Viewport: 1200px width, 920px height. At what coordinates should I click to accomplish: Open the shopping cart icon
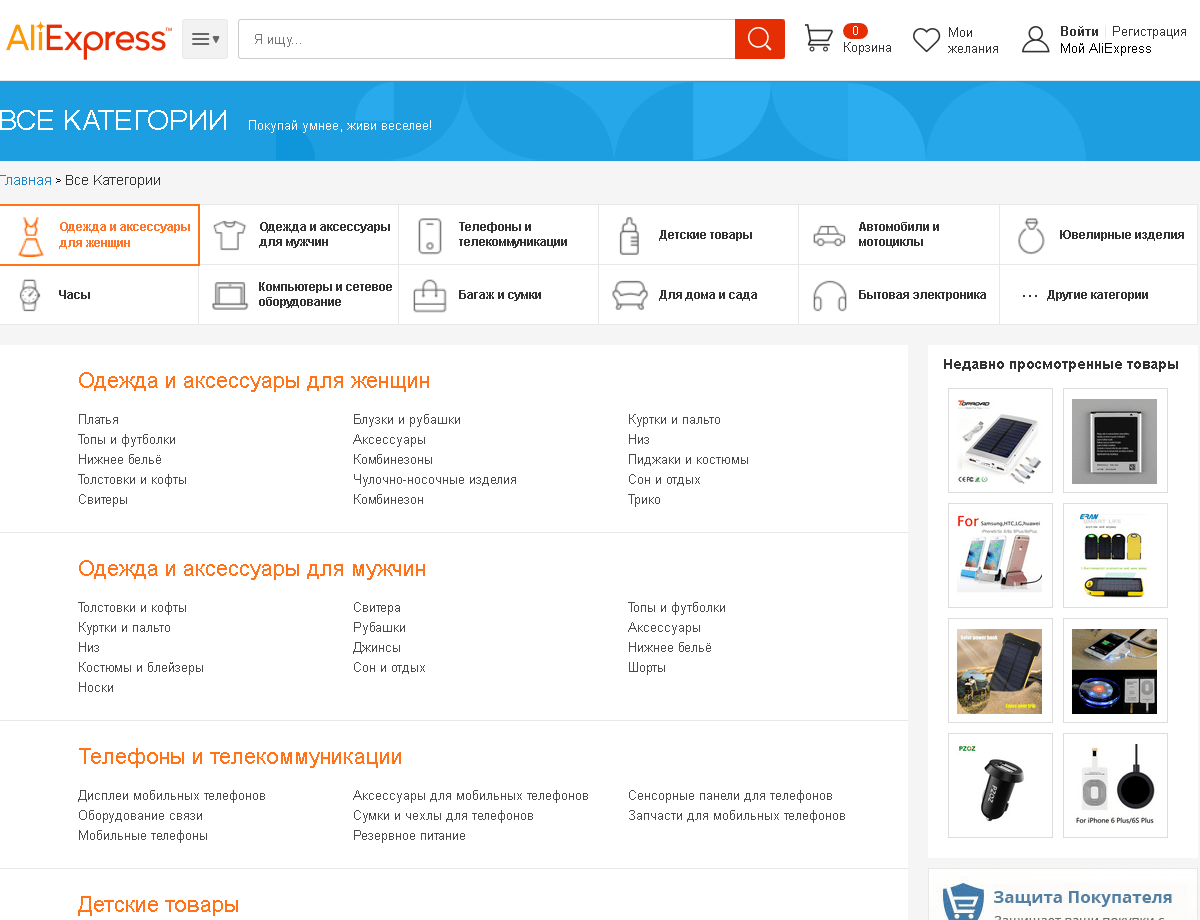point(818,39)
